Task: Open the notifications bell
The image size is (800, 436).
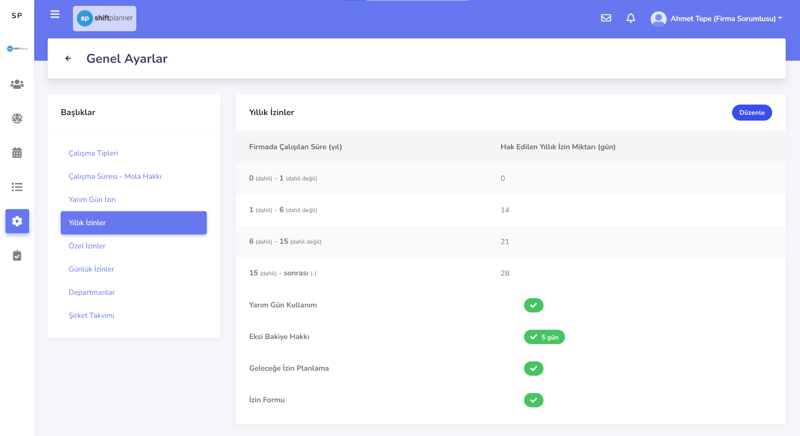Action: tap(631, 18)
